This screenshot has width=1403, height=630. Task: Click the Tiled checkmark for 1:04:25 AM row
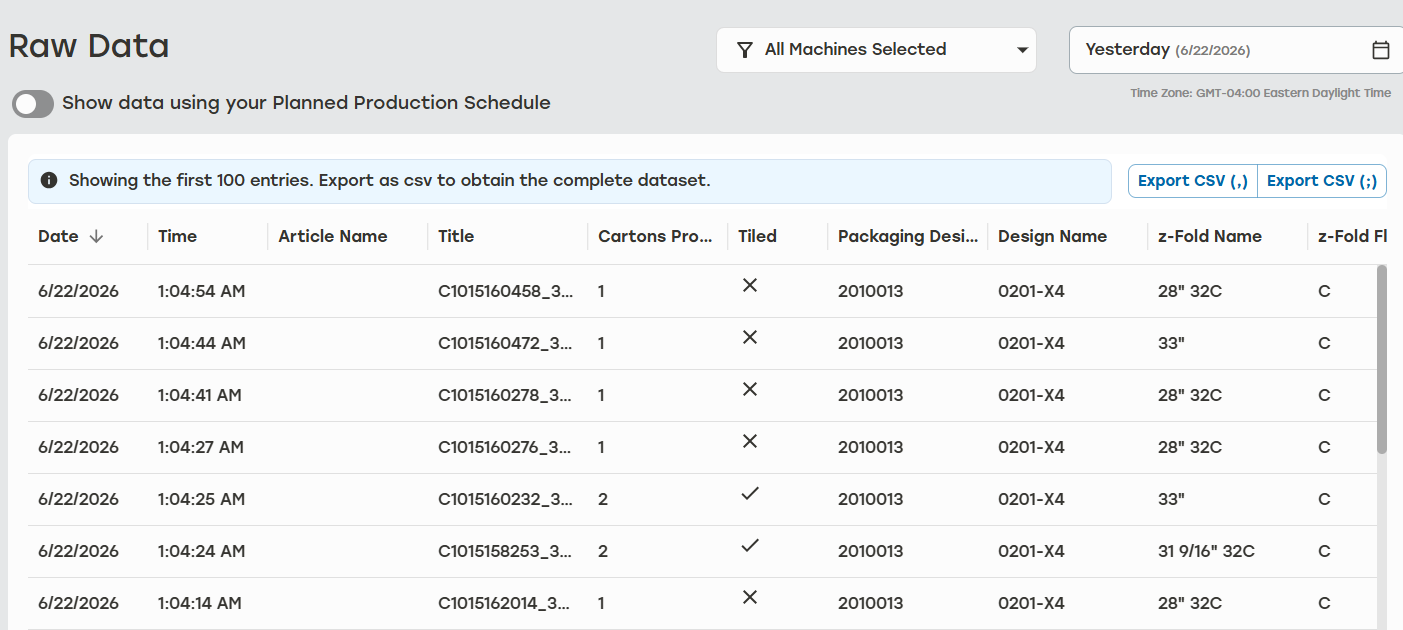tap(750, 493)
